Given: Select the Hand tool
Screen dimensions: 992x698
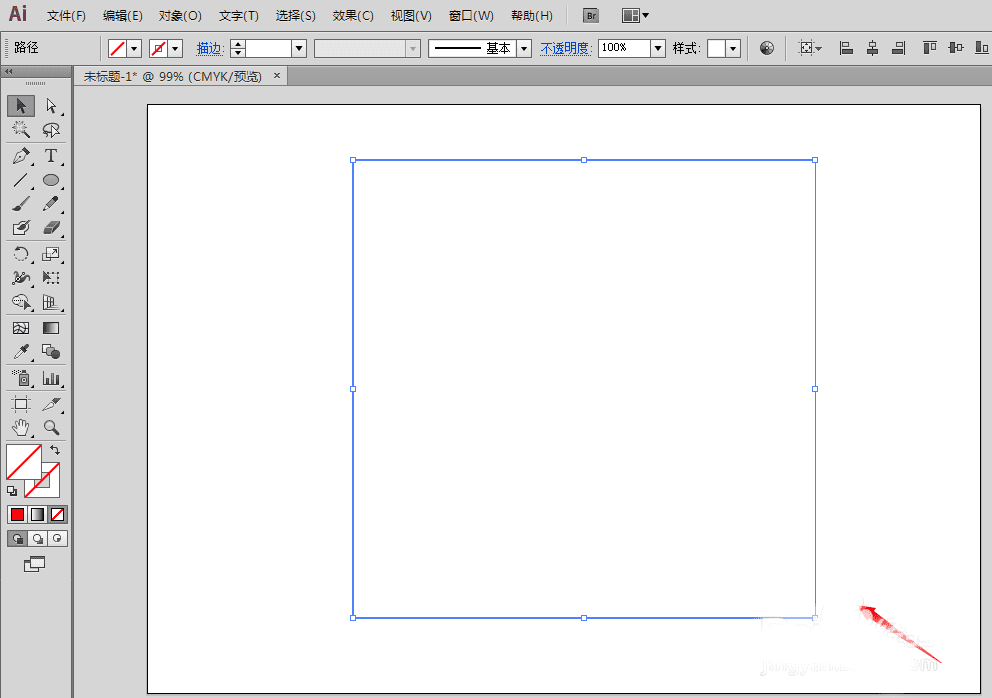Looking at the screenshot, I should pyautogui.click(x=21, y=427).
